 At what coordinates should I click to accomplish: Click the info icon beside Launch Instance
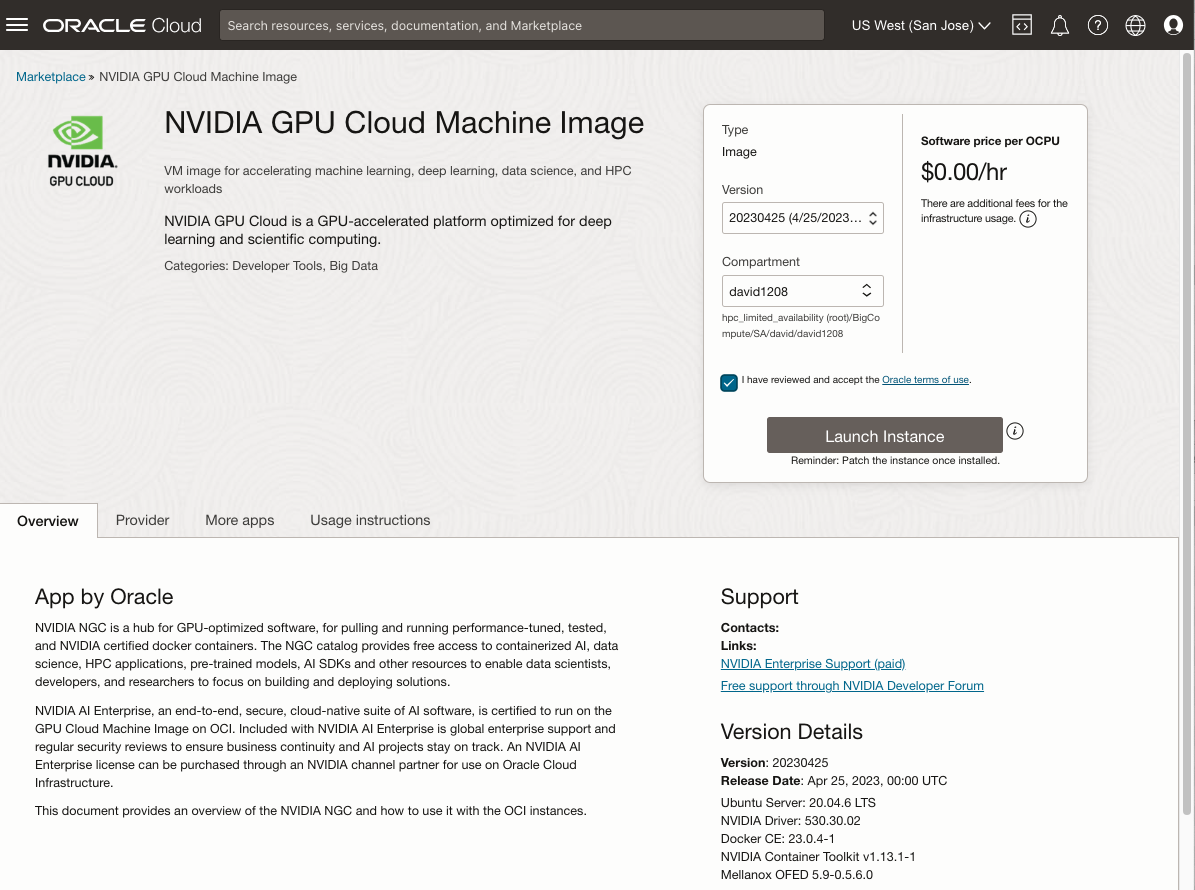click(x=1015, y=430)
